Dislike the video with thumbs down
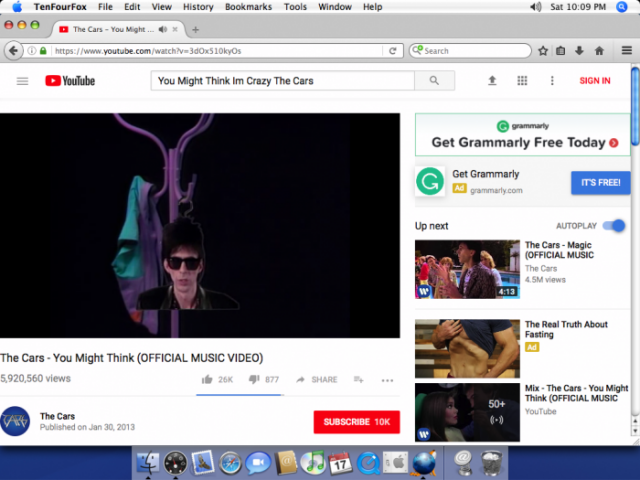This screenshot has width=640, height=480. (254, 380)
